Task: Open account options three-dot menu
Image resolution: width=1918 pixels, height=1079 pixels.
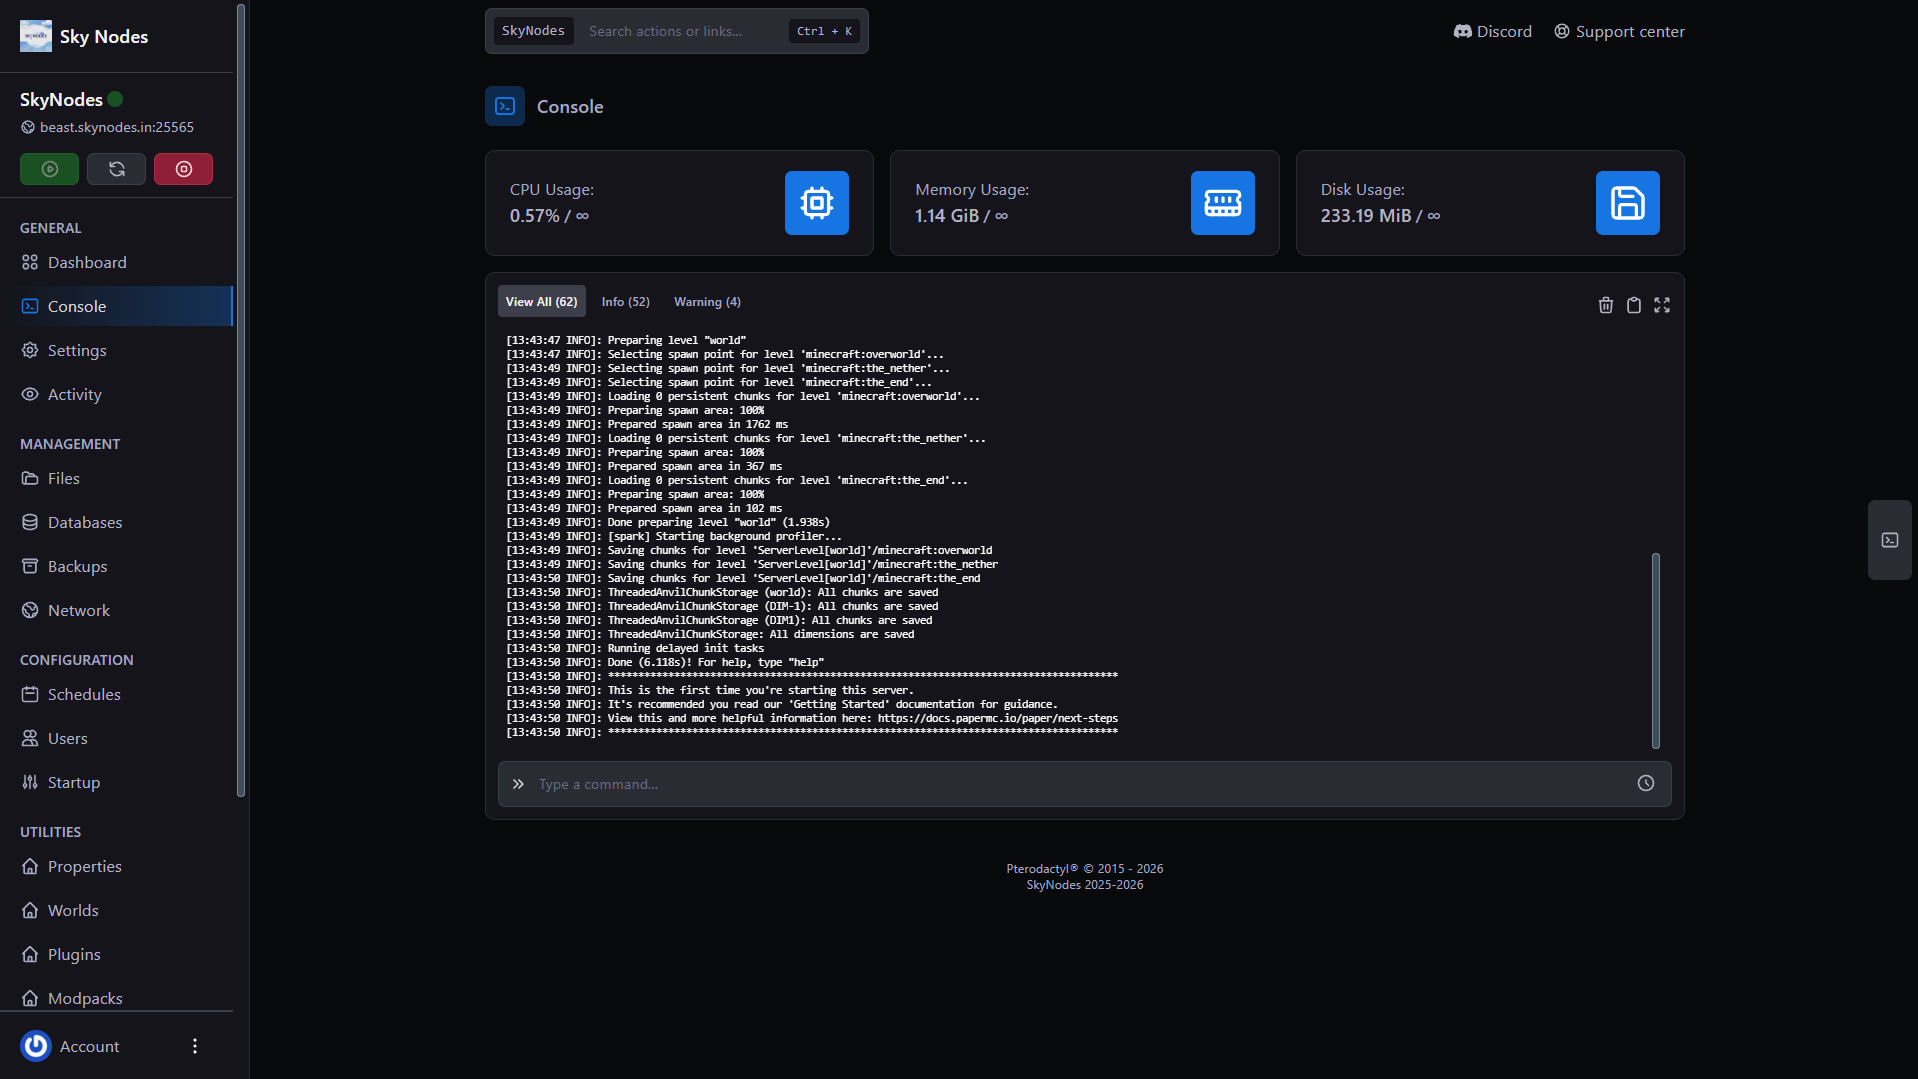Action: click(195, 1046)
